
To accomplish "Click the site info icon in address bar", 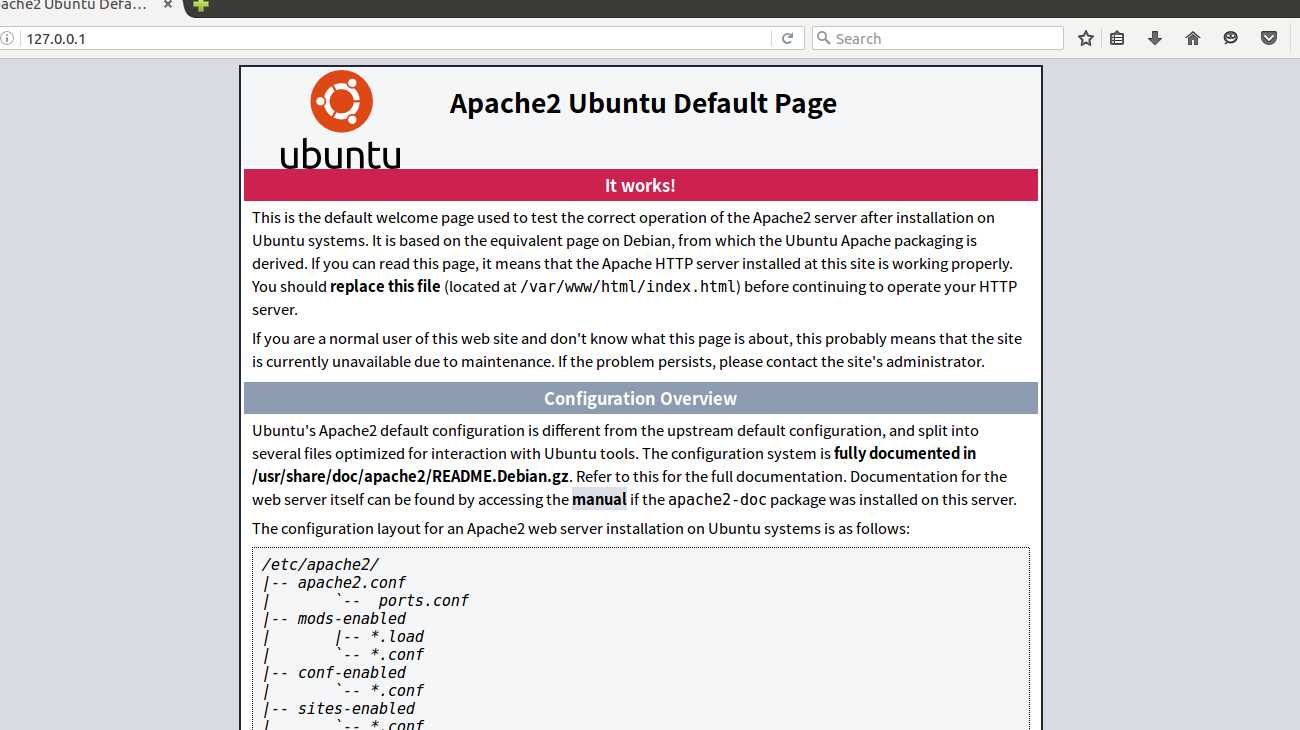I will point(6,39).
